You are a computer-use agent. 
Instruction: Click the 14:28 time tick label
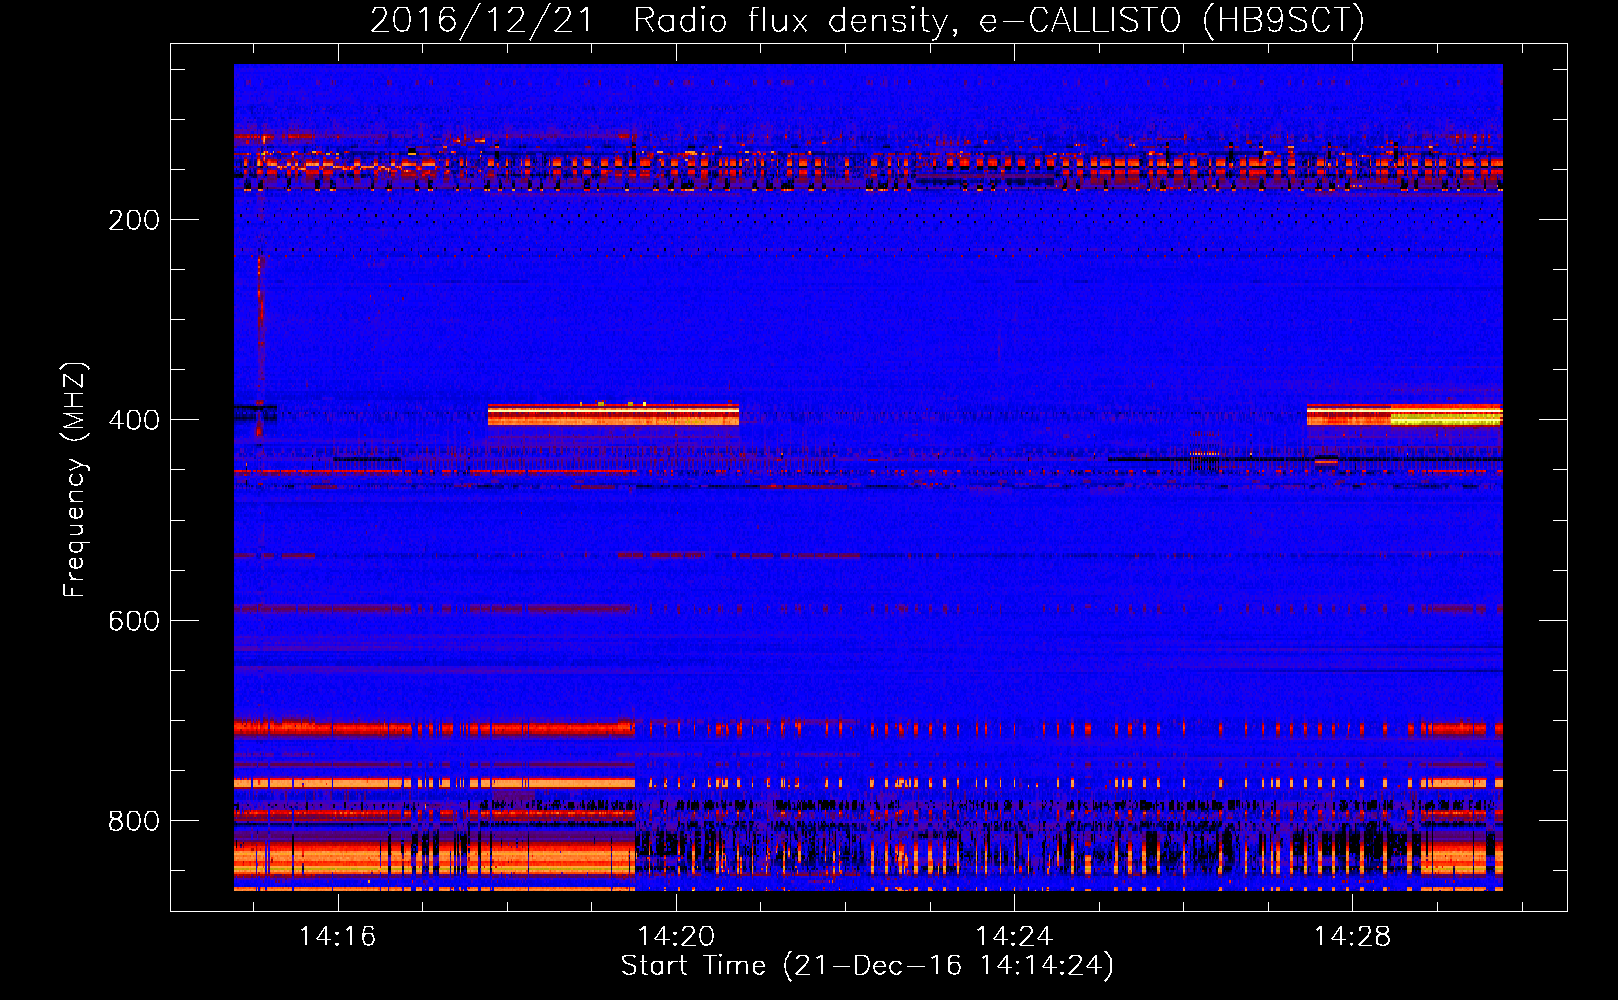click(x=1352, y=936)
